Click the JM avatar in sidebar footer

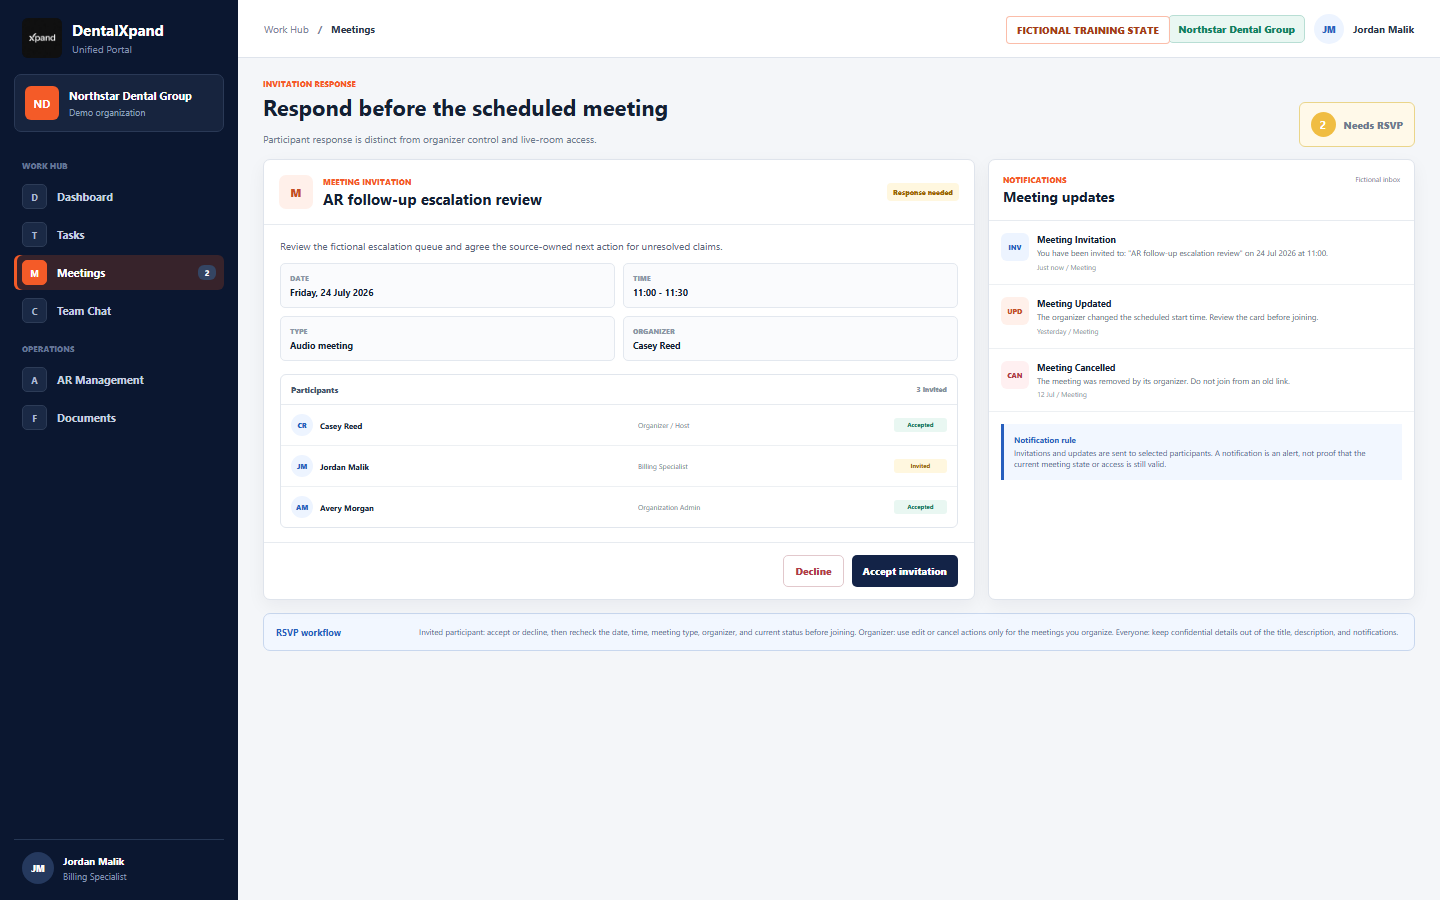(38, 868)
